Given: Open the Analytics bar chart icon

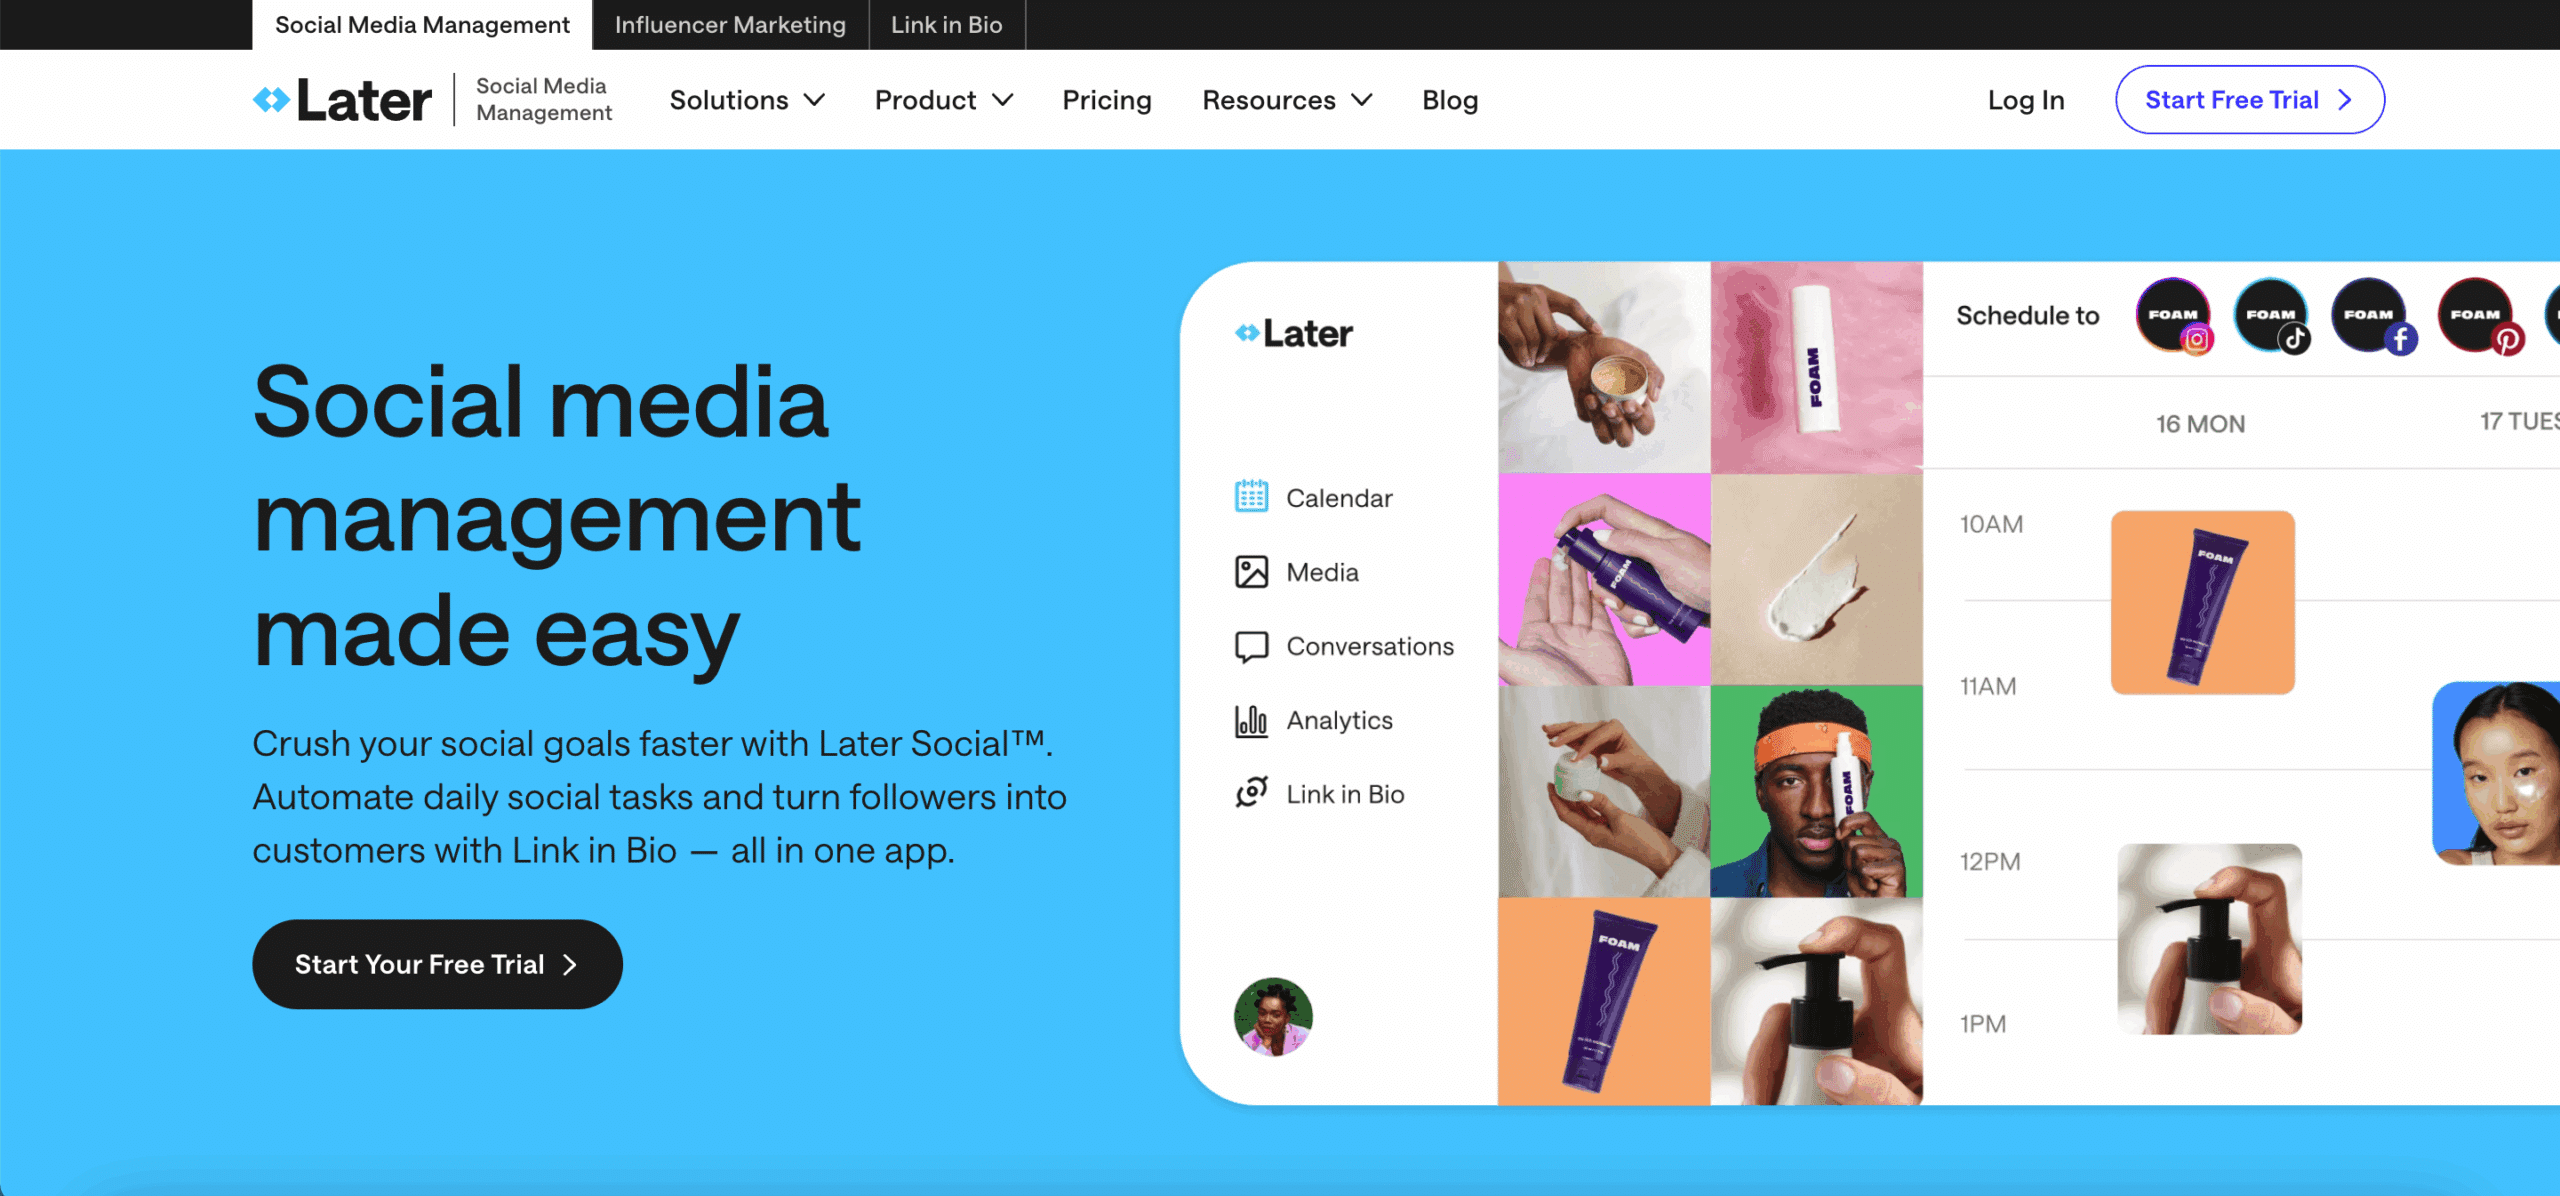Looking at the screenshot, I should point(1251,720).
